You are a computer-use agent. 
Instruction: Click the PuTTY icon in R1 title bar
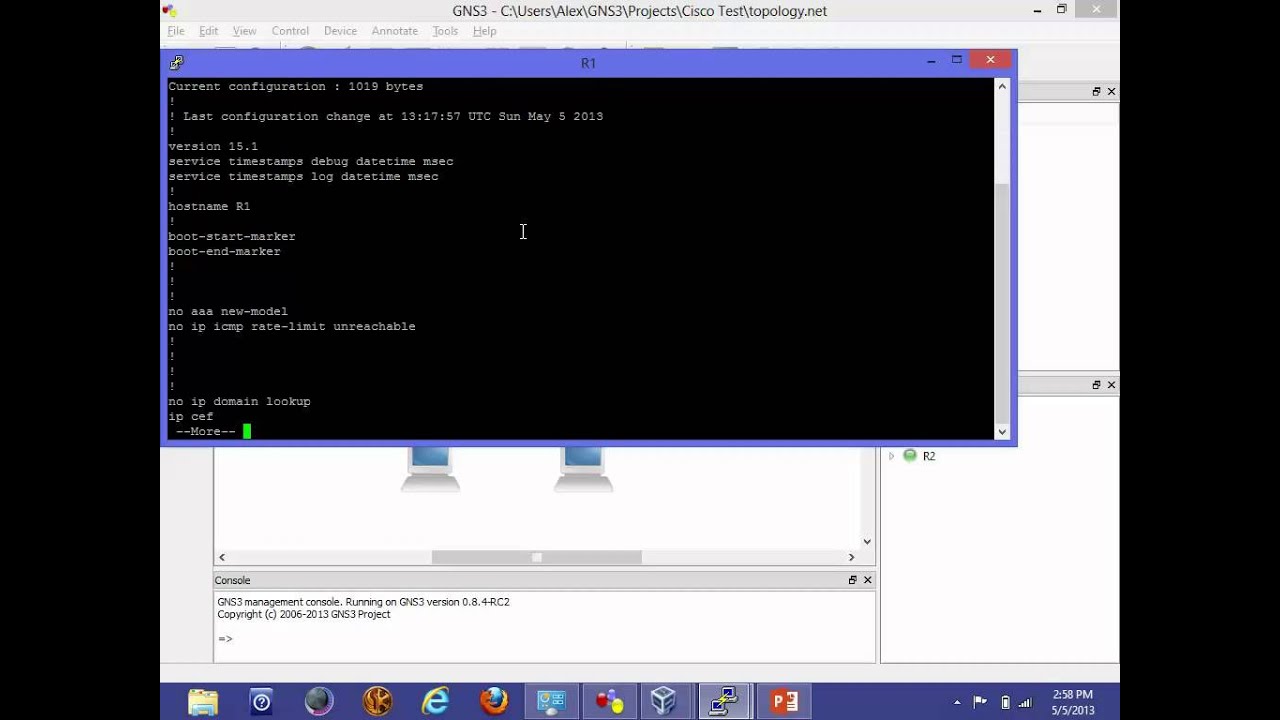[177, 62]
